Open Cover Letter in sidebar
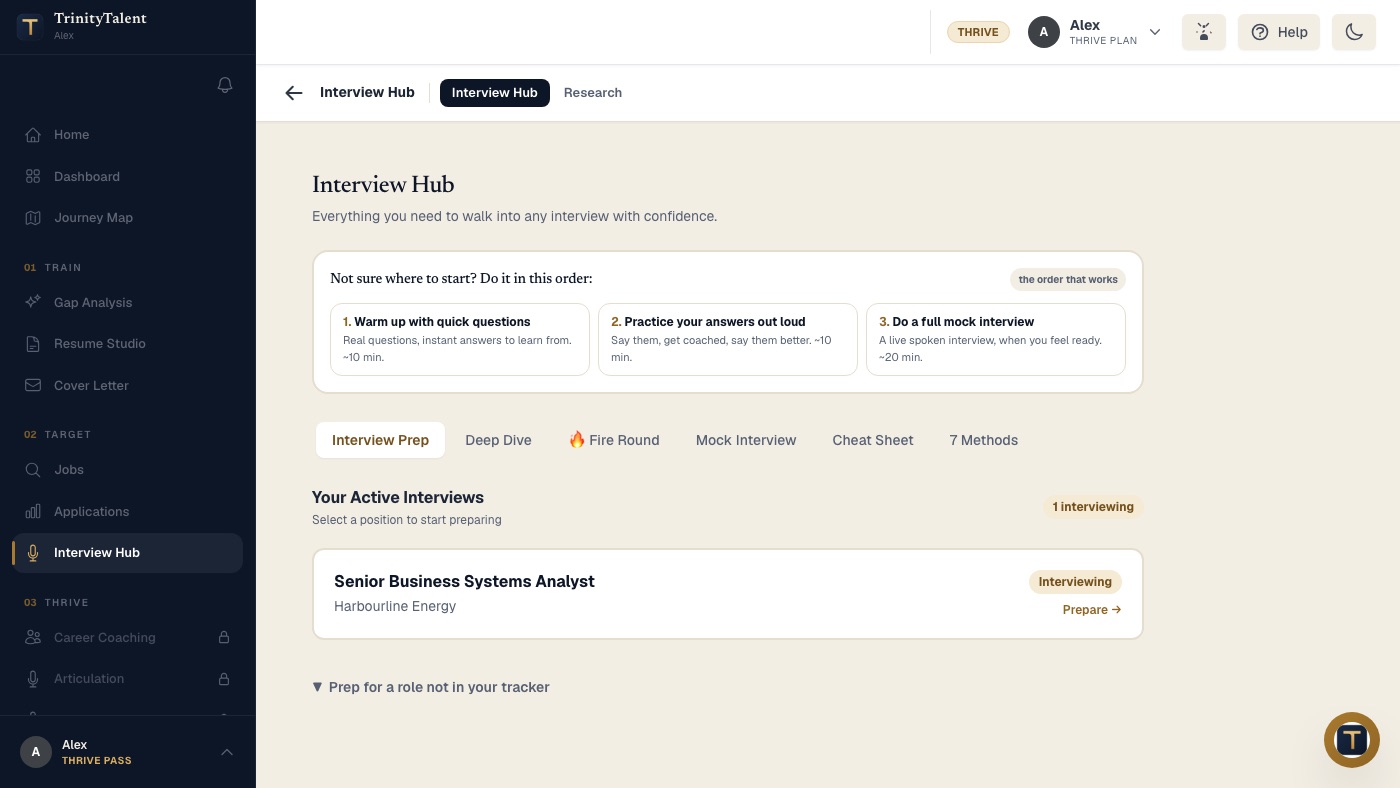Screen dimensions: 1400x788 click(128, 385)
